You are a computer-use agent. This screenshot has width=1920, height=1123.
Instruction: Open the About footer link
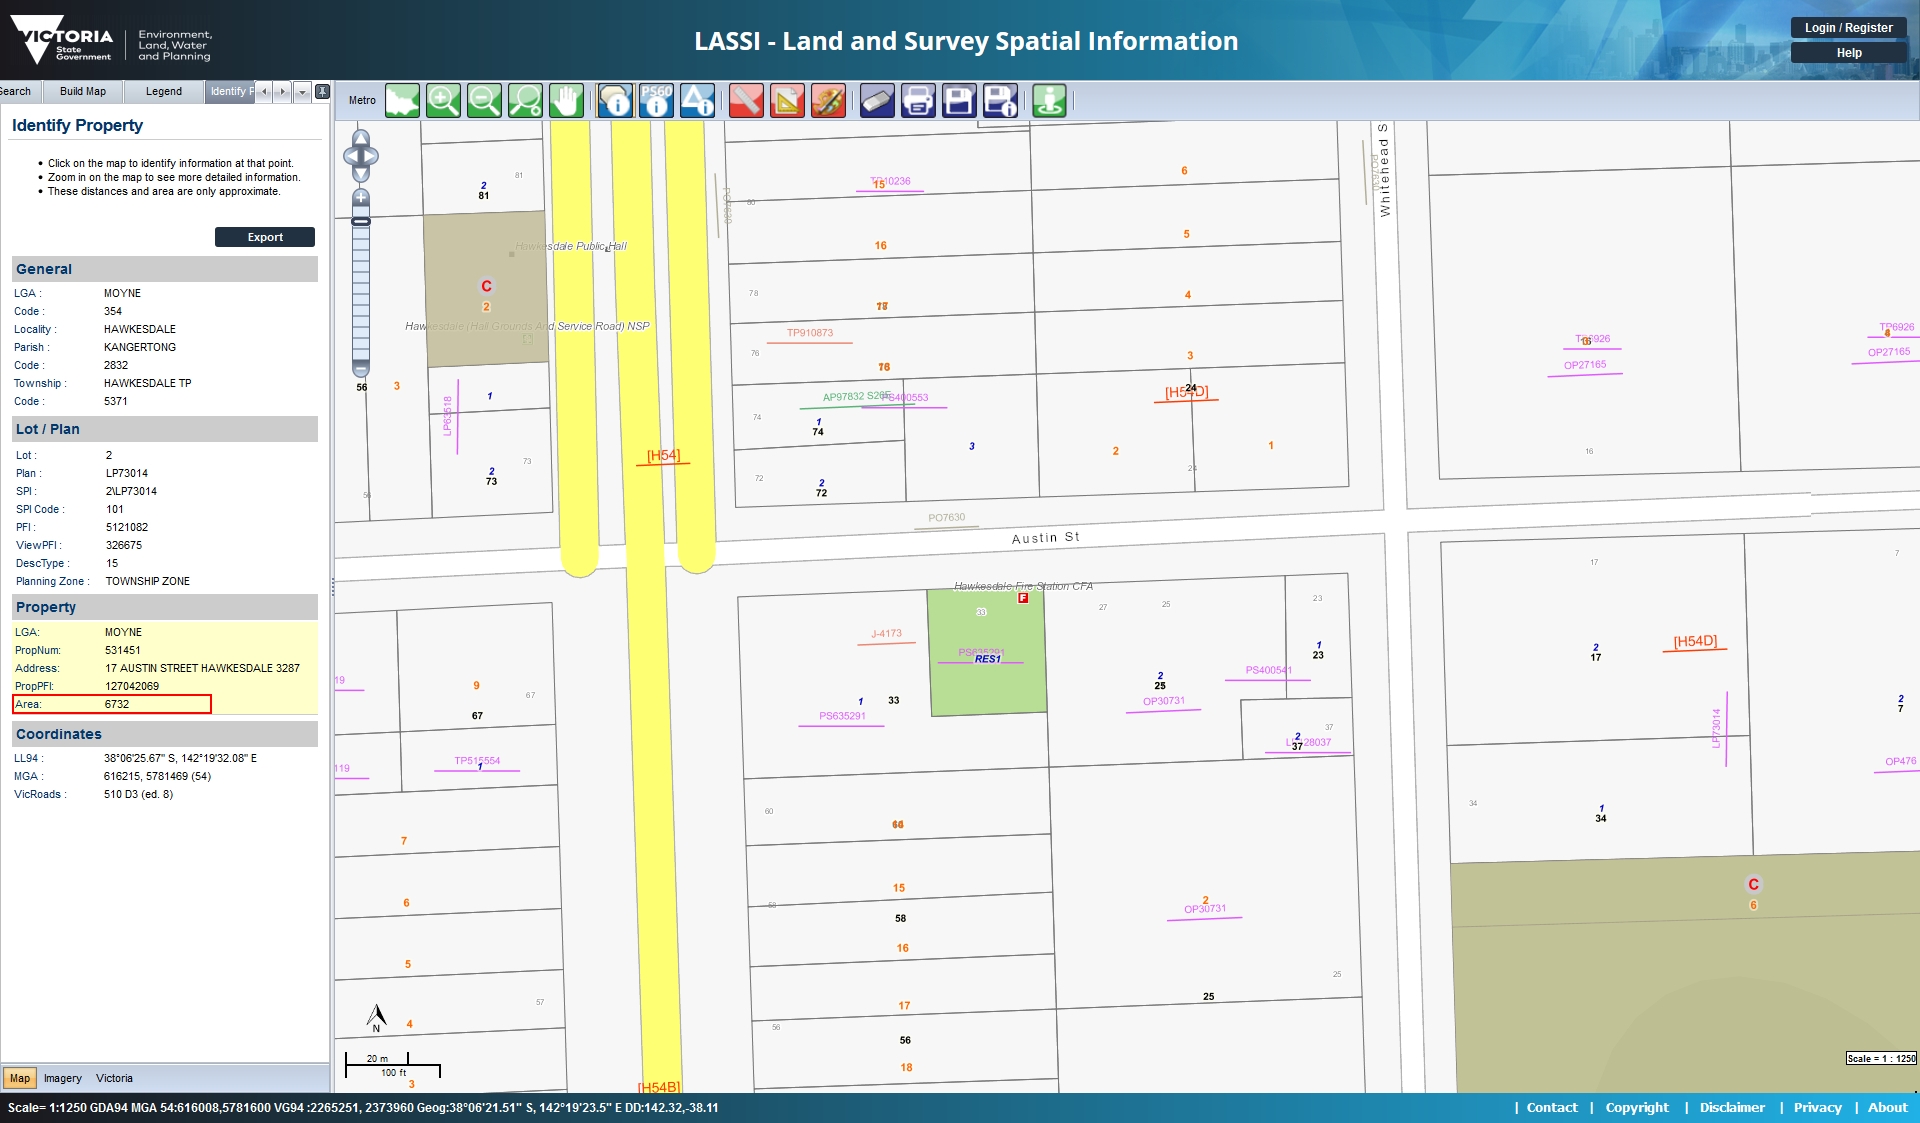click(1887, 1107)
